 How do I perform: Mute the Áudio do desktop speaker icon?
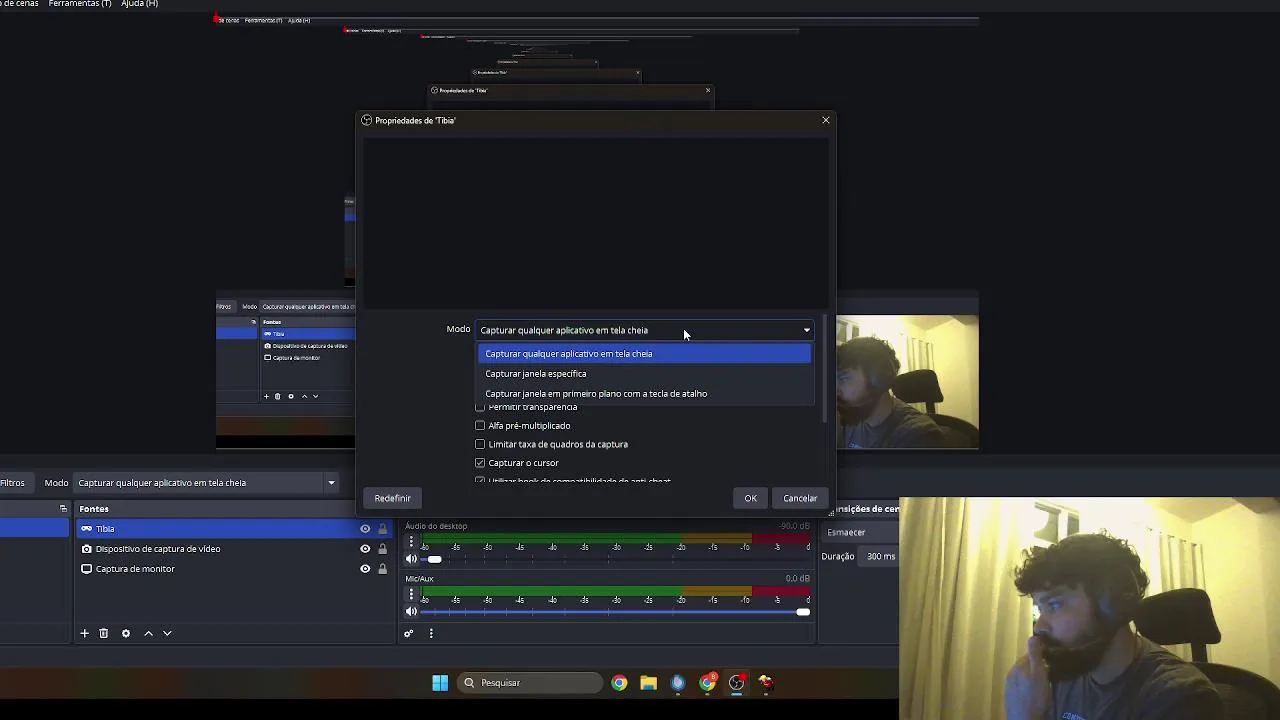pyautogui.click(x=411, y=559)
